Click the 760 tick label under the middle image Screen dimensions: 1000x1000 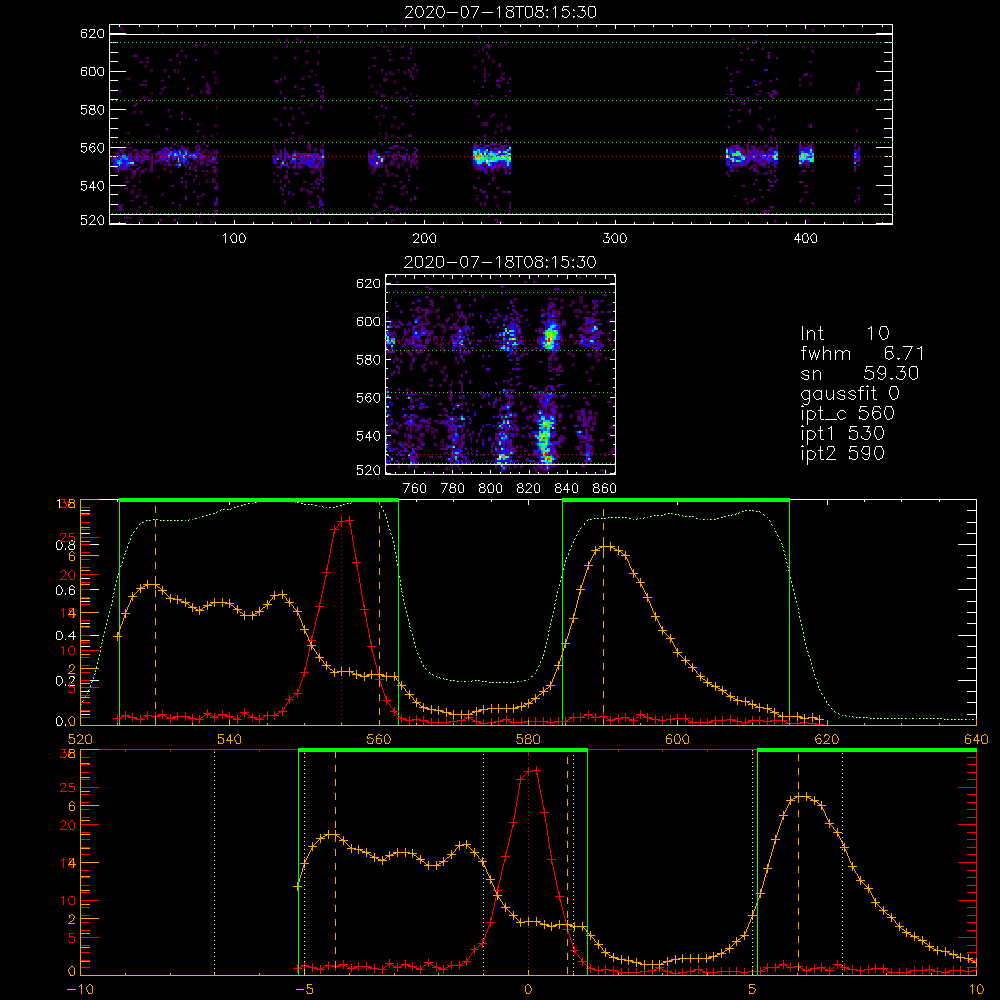[415, 489]
